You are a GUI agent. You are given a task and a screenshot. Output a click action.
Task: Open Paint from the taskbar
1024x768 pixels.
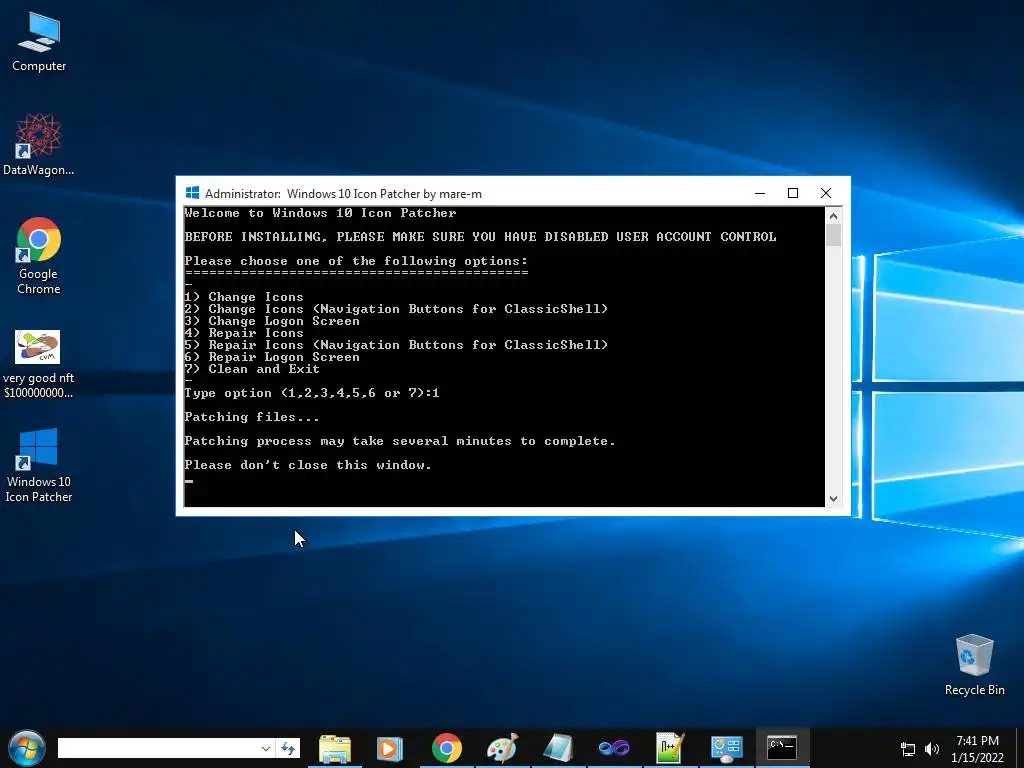(x=502, y=748)
